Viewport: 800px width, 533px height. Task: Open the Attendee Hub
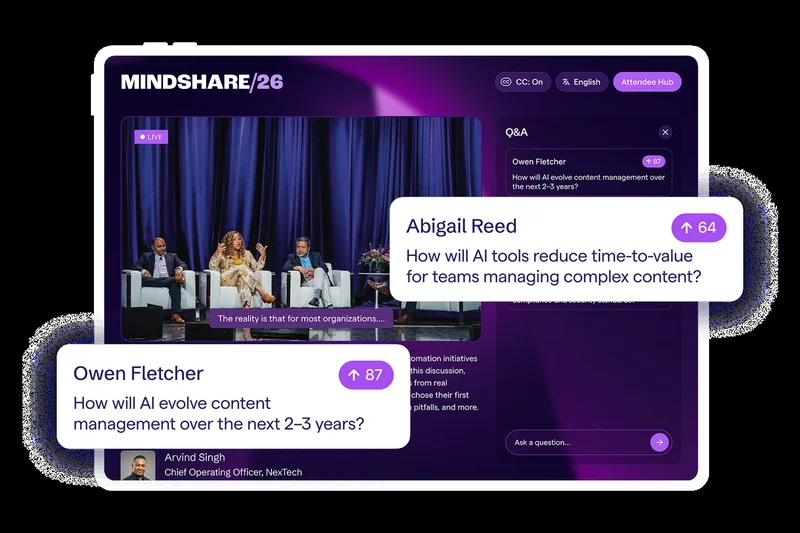click(646, 82)
